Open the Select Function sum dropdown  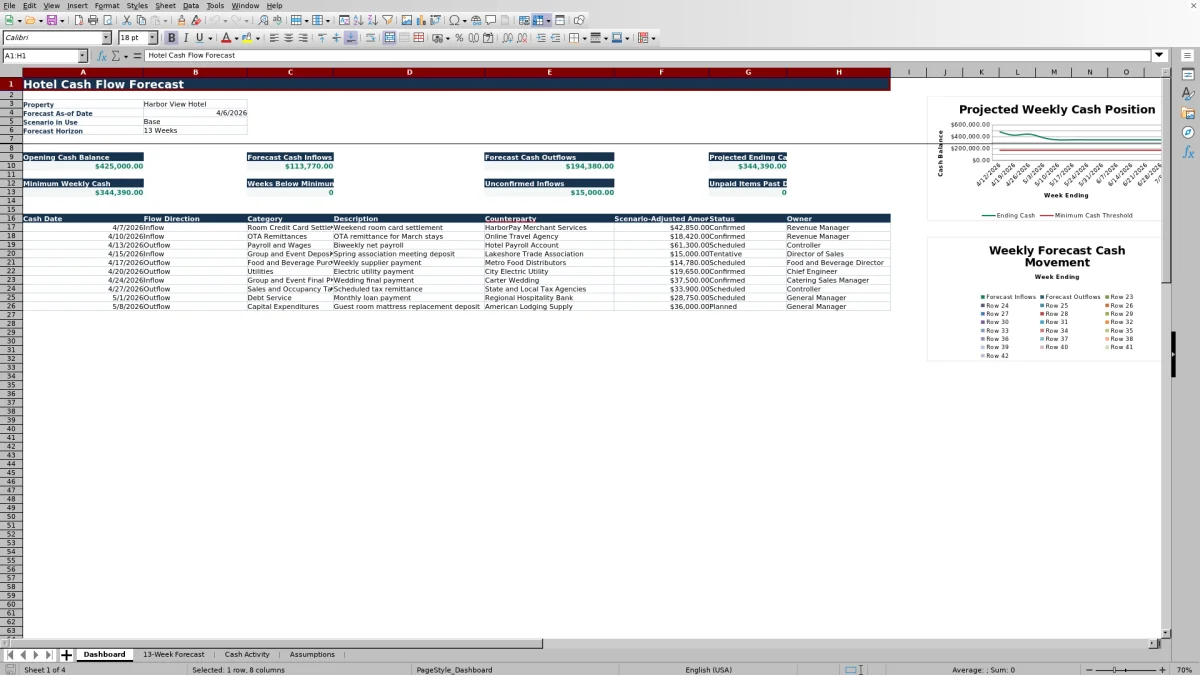tap(125, 56)
